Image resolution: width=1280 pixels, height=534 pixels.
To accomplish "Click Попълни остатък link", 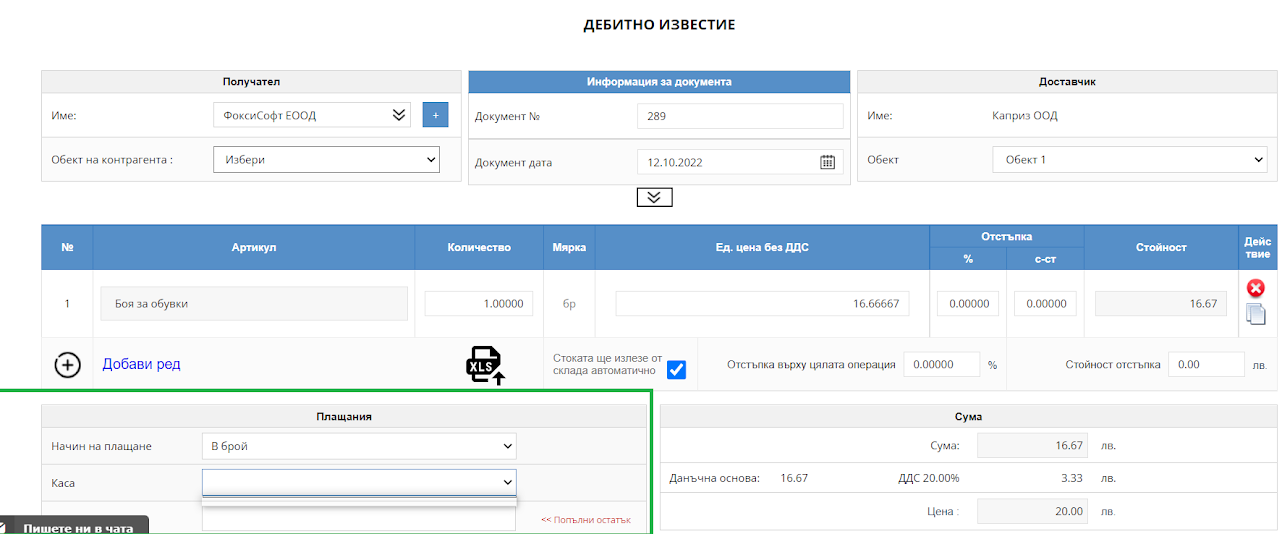I will (x=586, y=520).
